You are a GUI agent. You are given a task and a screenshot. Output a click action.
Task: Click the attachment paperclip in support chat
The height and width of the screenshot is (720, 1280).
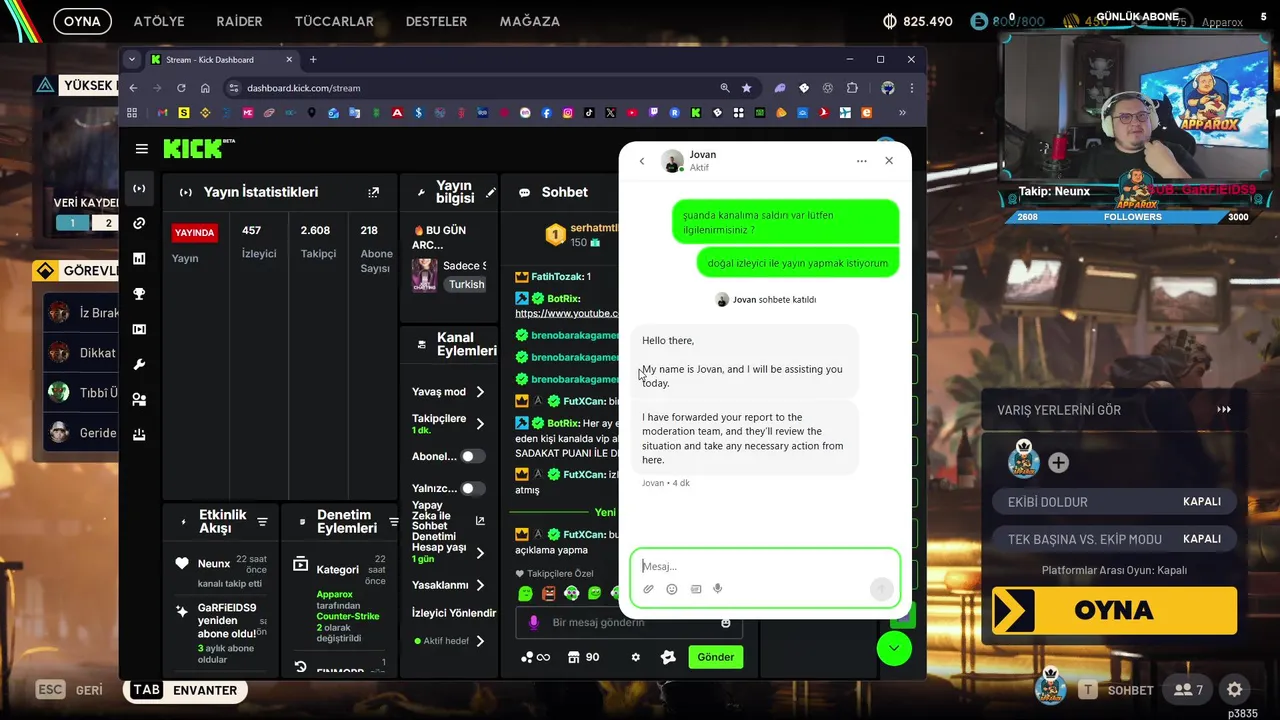(648, 589)
